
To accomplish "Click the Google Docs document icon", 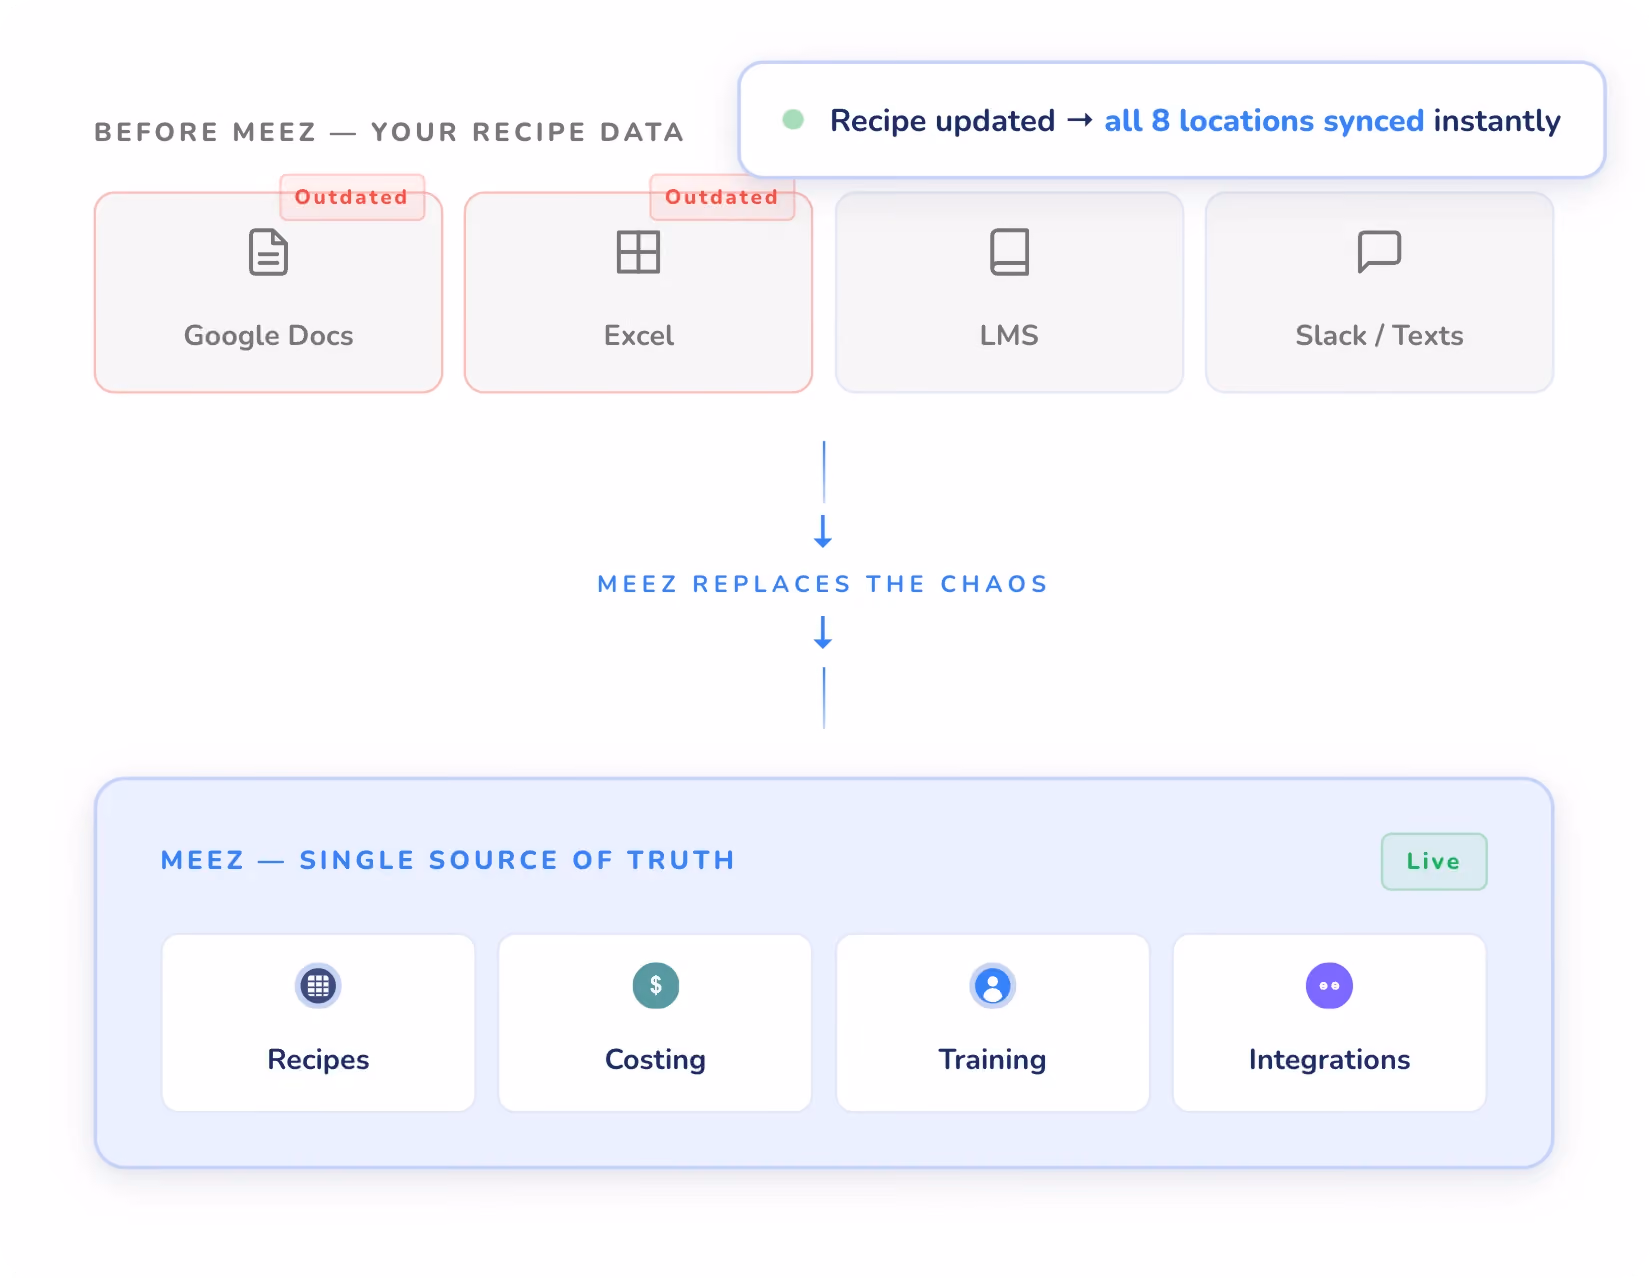I will click(x=268, y=252).
